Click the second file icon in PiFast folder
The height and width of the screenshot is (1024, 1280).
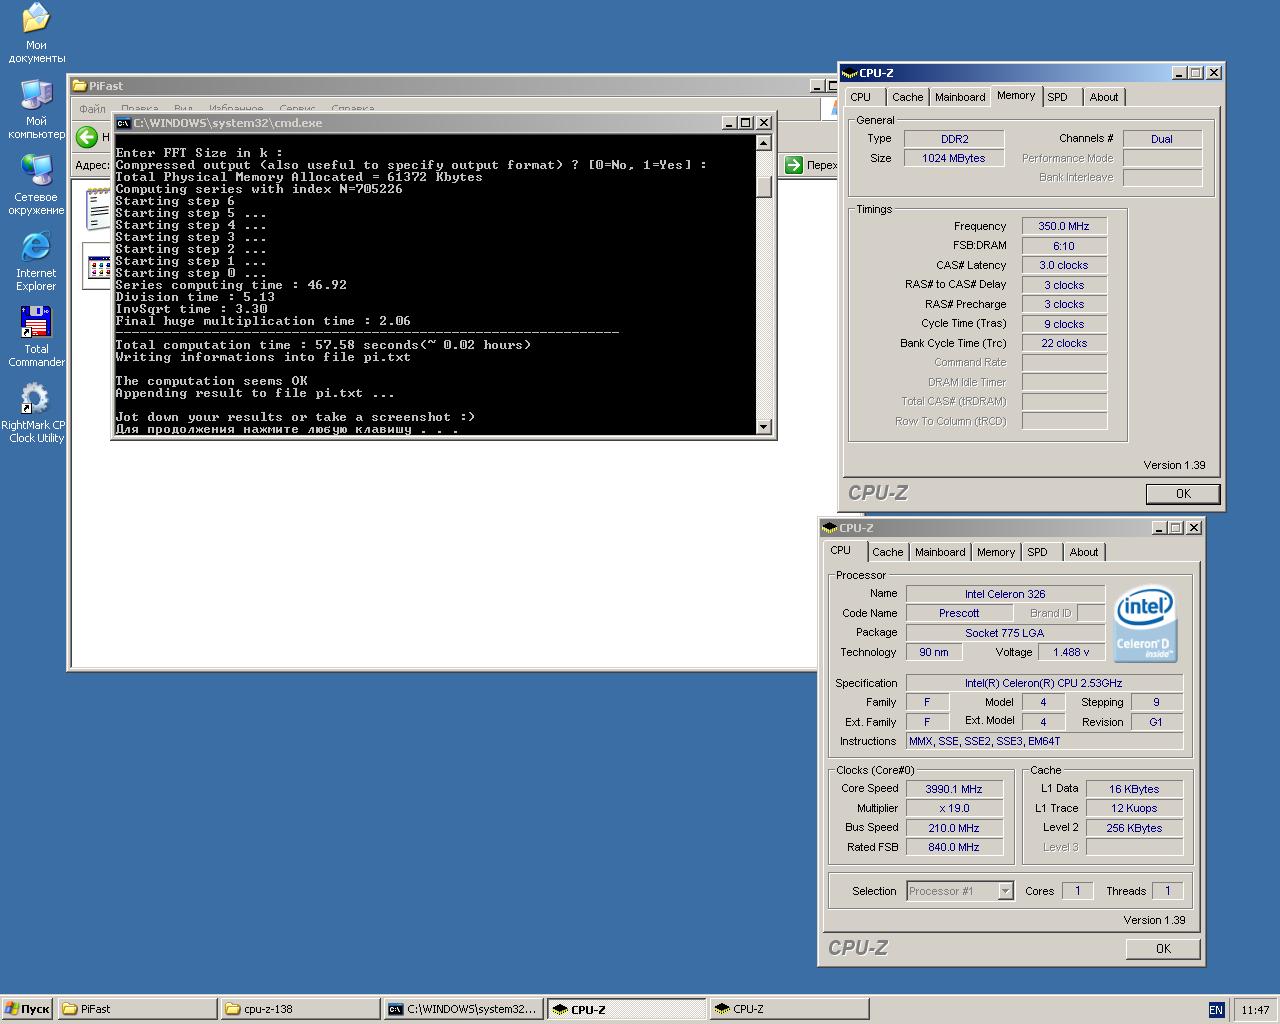(98, 267)
